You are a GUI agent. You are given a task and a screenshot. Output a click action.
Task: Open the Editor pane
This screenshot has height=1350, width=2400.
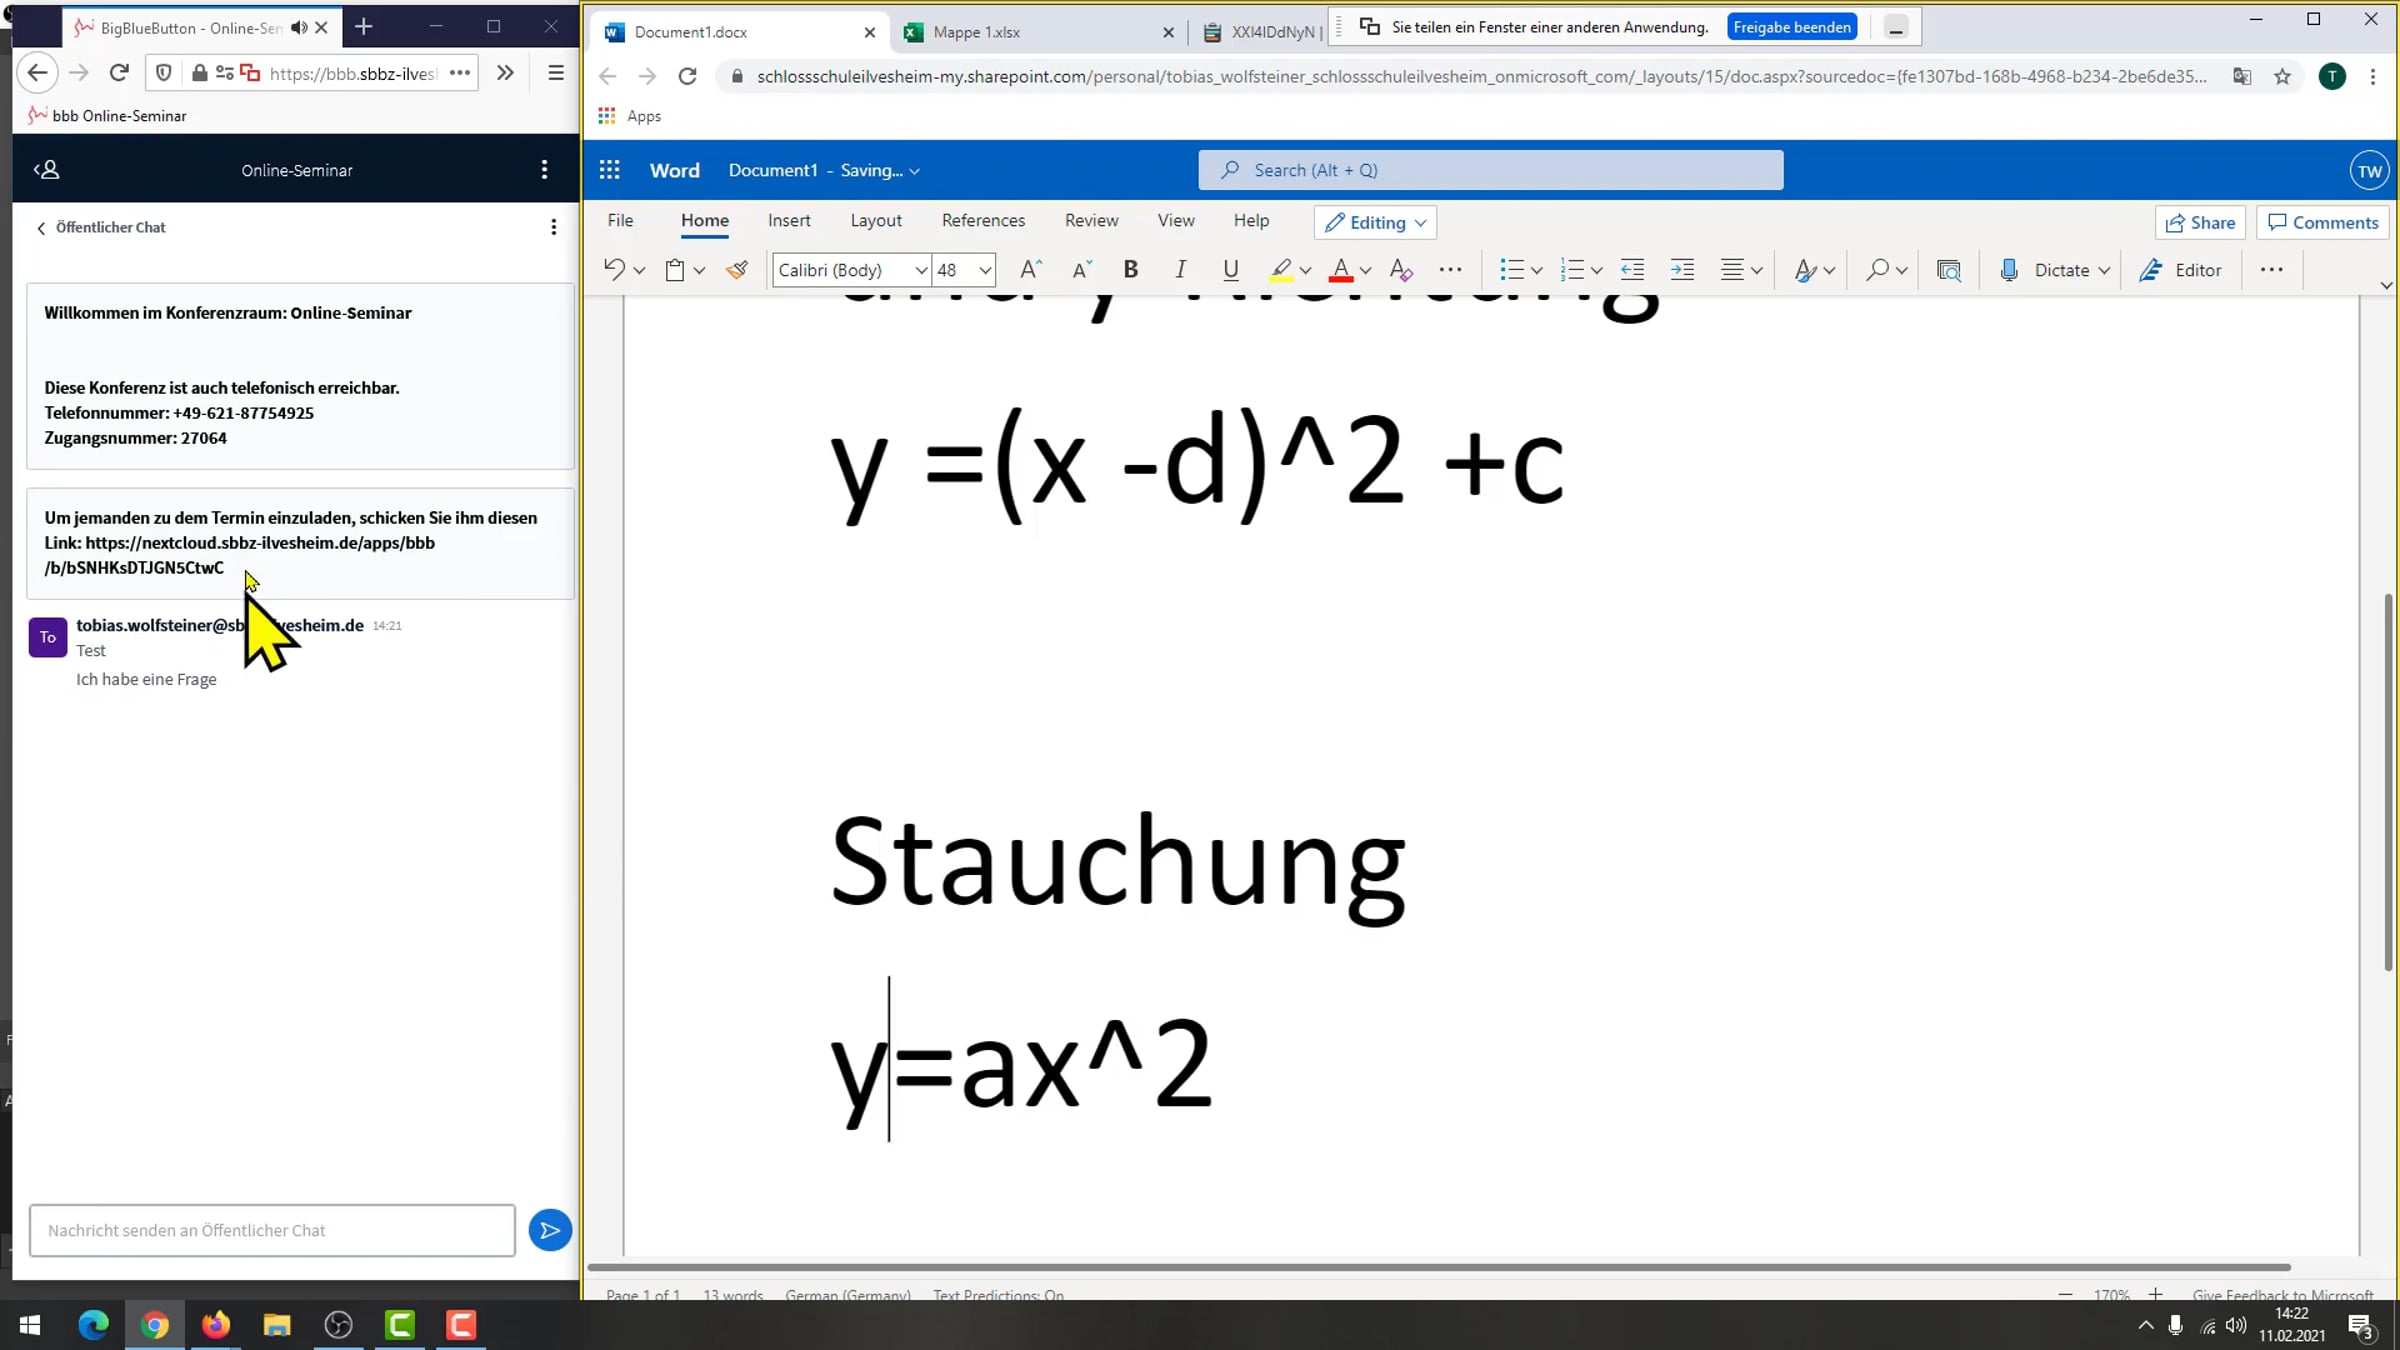pos(2181,270)
